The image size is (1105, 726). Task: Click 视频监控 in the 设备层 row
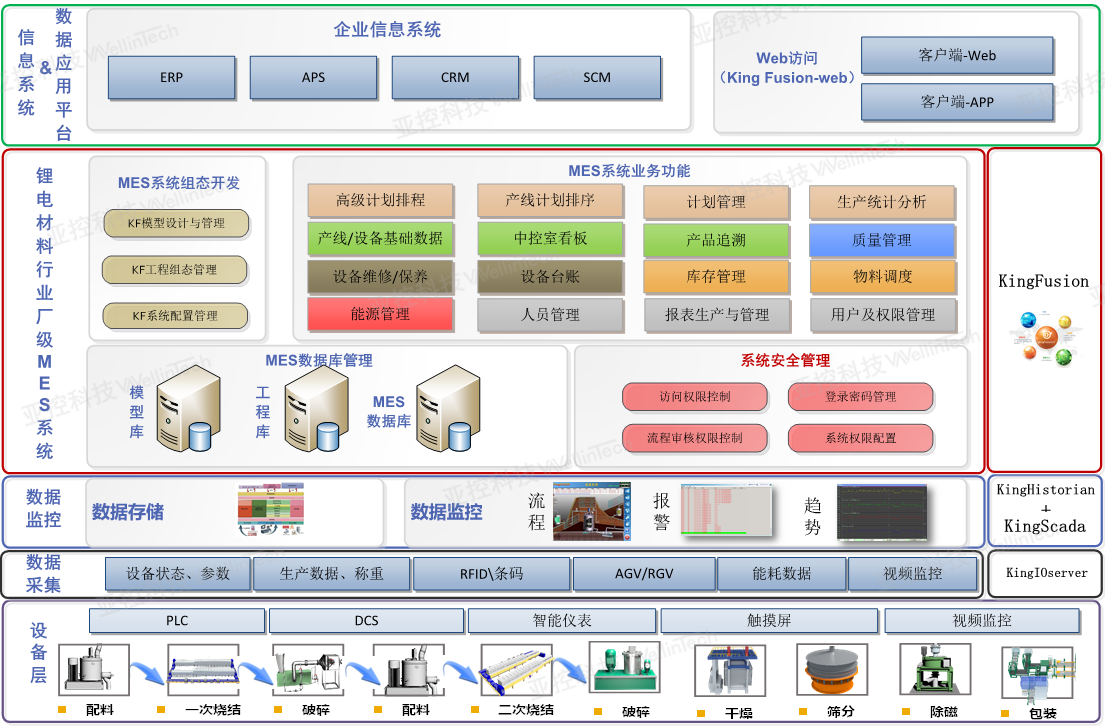(x=982, y=620)
